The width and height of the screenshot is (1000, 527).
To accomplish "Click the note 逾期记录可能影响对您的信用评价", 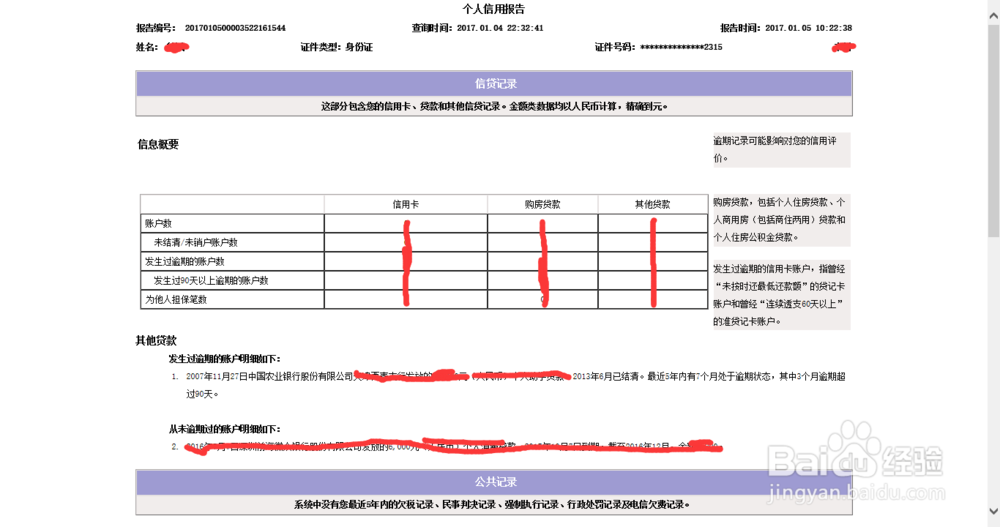I will 781,149.
